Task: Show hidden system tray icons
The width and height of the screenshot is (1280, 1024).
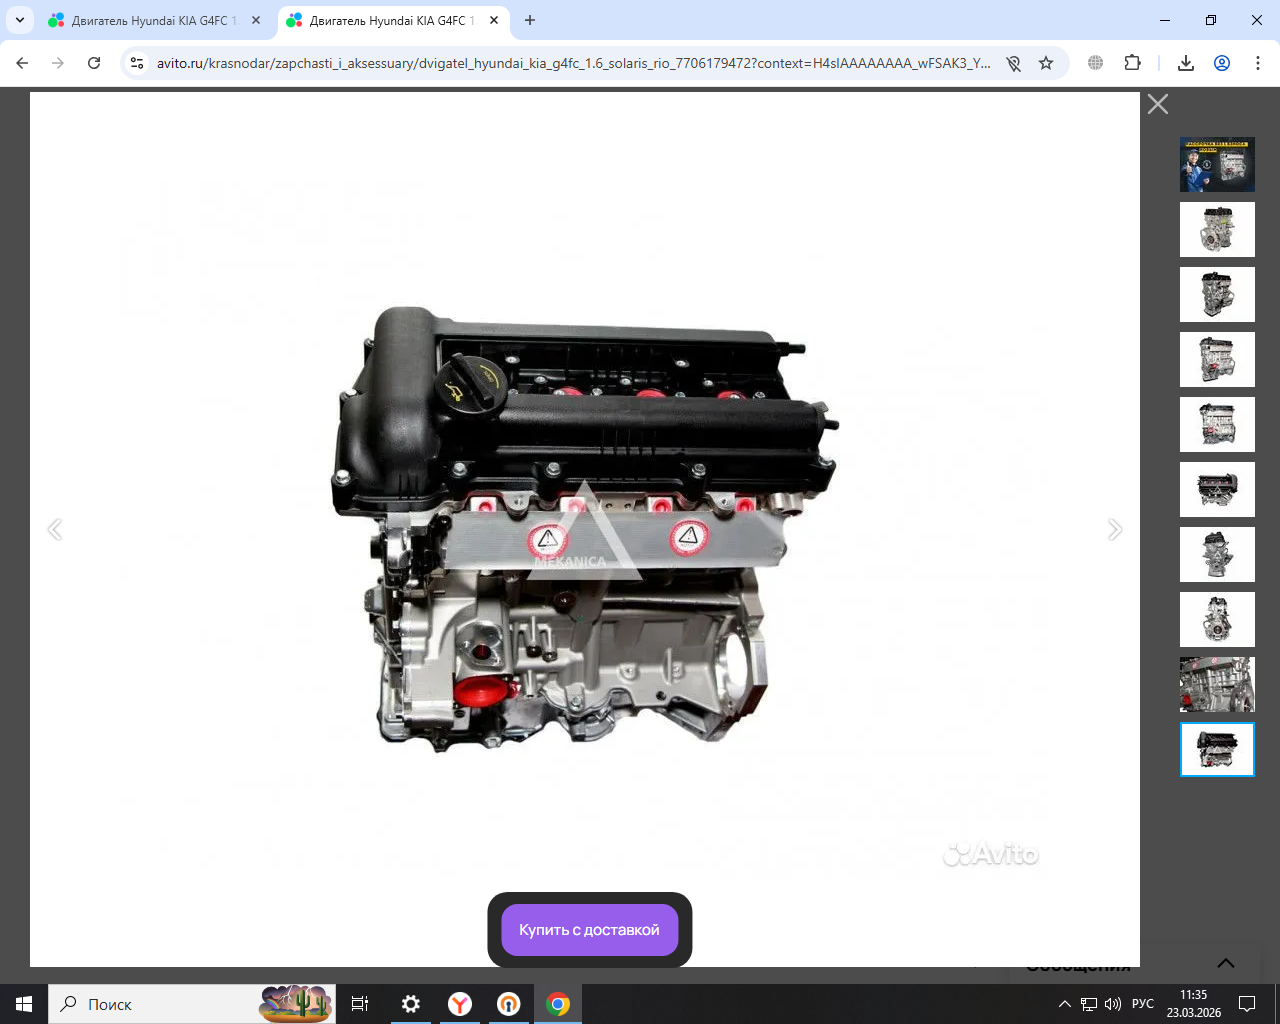Action: [1064, 1004]
